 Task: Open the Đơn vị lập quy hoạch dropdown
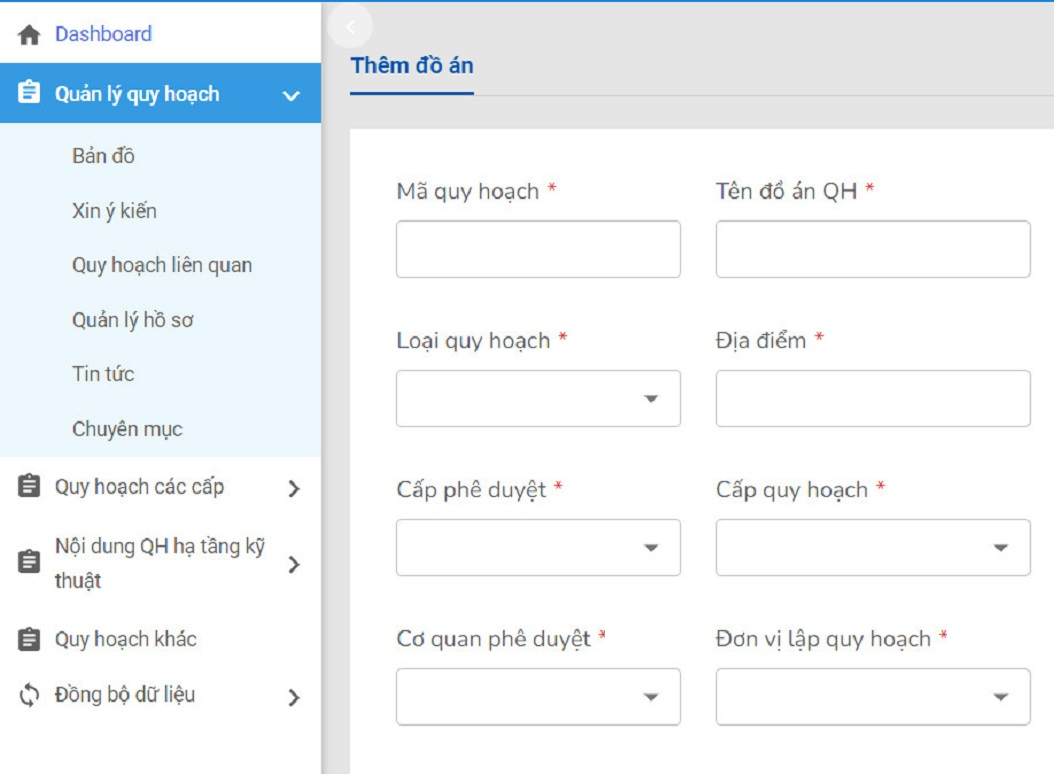coord(872,696)
